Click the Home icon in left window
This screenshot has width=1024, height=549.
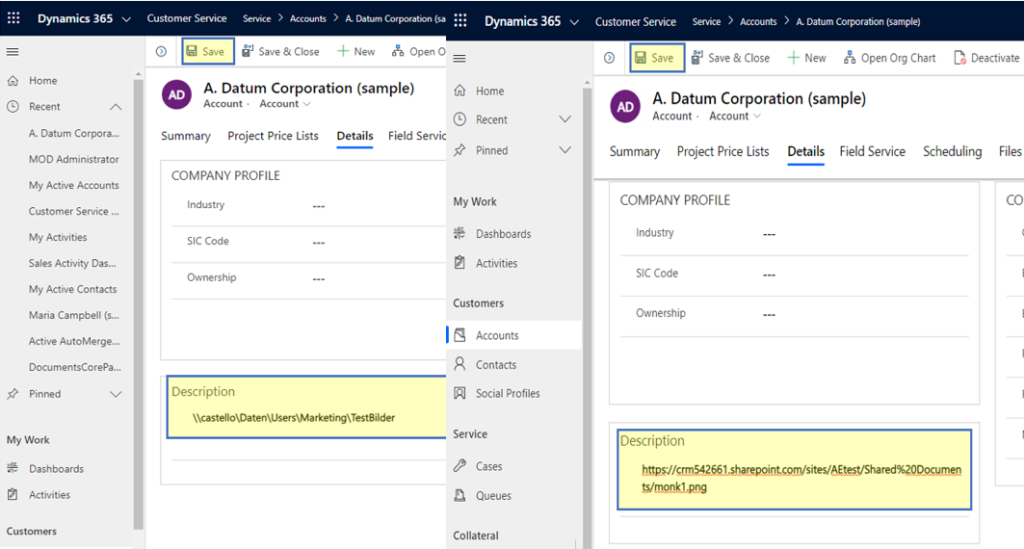12,80
